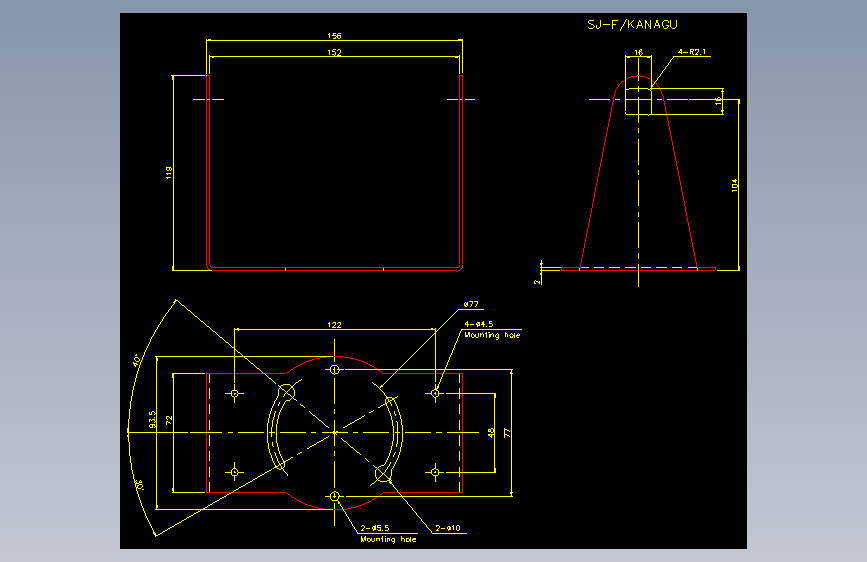Select the 152 inner width dimension
Screen dimensions: 867x562
[x=334, y=53]
